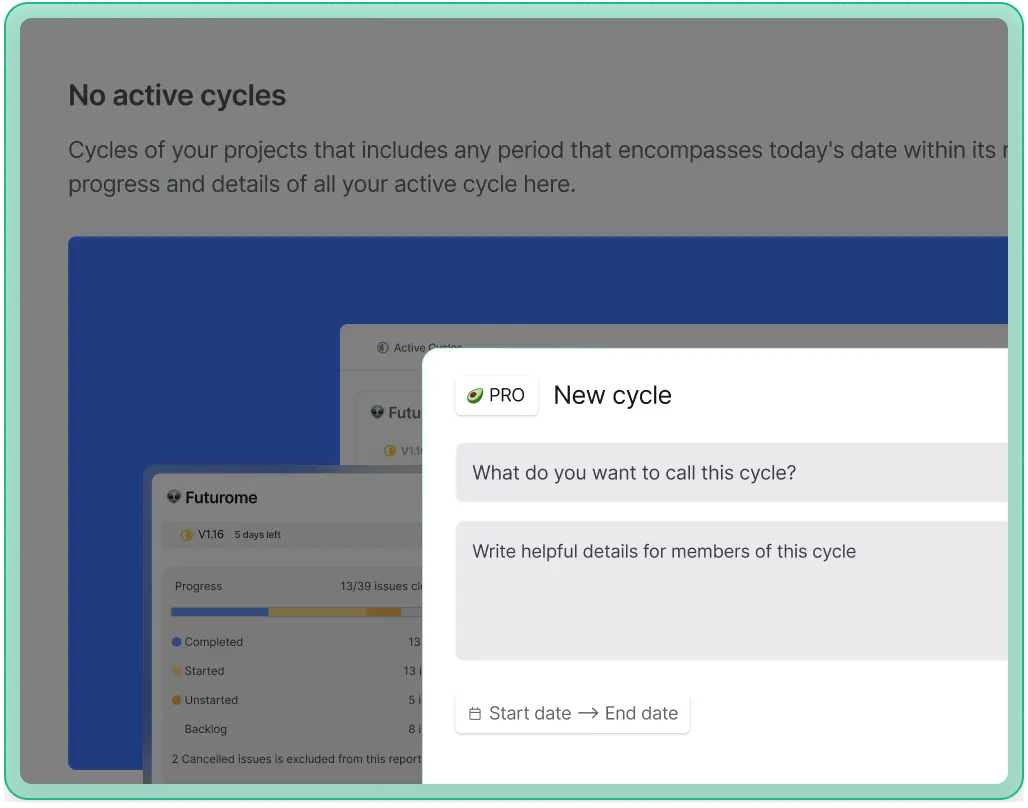Select the Backlog row in progress list
This screenshot has height=808, width=1028.
(206, 729)
